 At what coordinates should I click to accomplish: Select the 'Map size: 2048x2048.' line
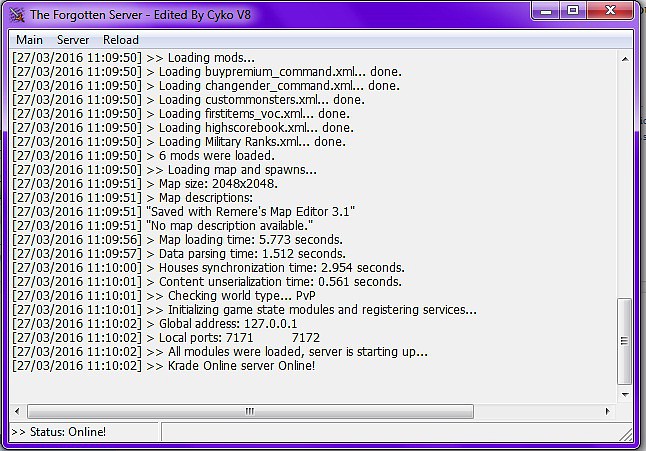(x=145, y=184)
